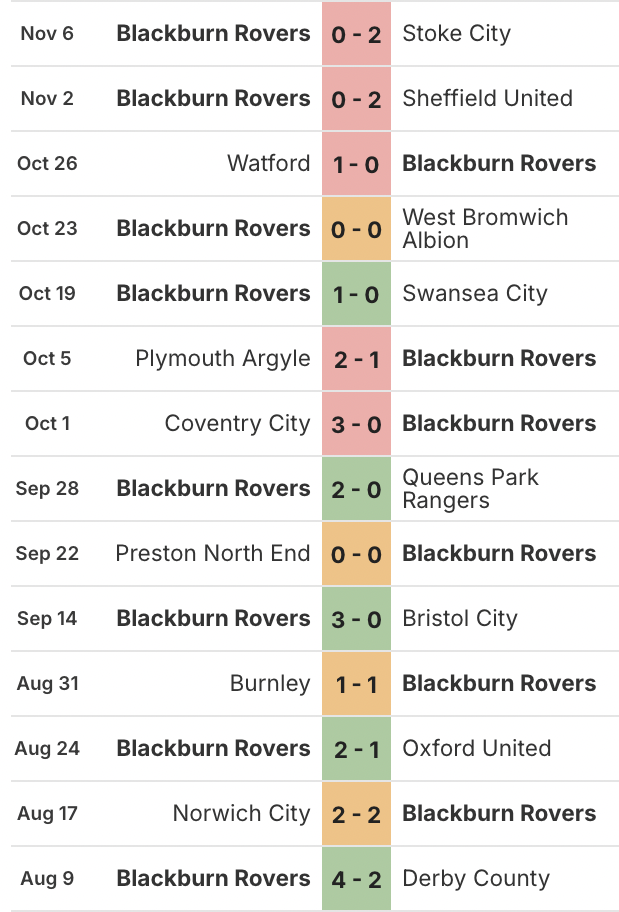
Task: Open the 4 - 2 Derby County match score
Action: [356, 879]
